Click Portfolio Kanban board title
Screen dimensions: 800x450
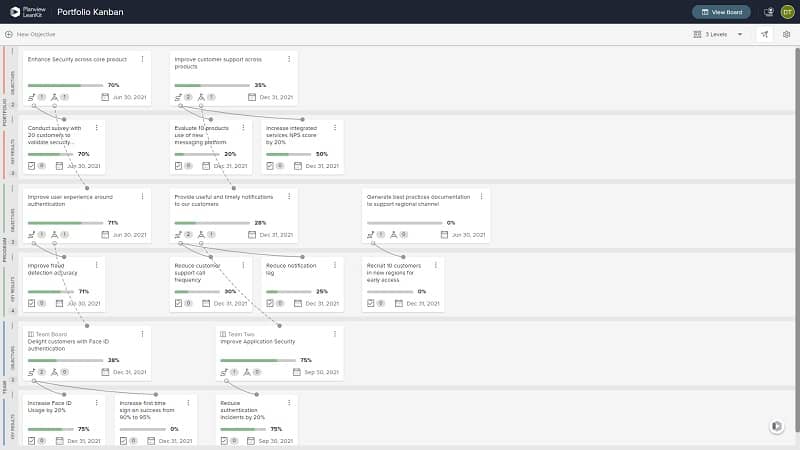[90, 12]
